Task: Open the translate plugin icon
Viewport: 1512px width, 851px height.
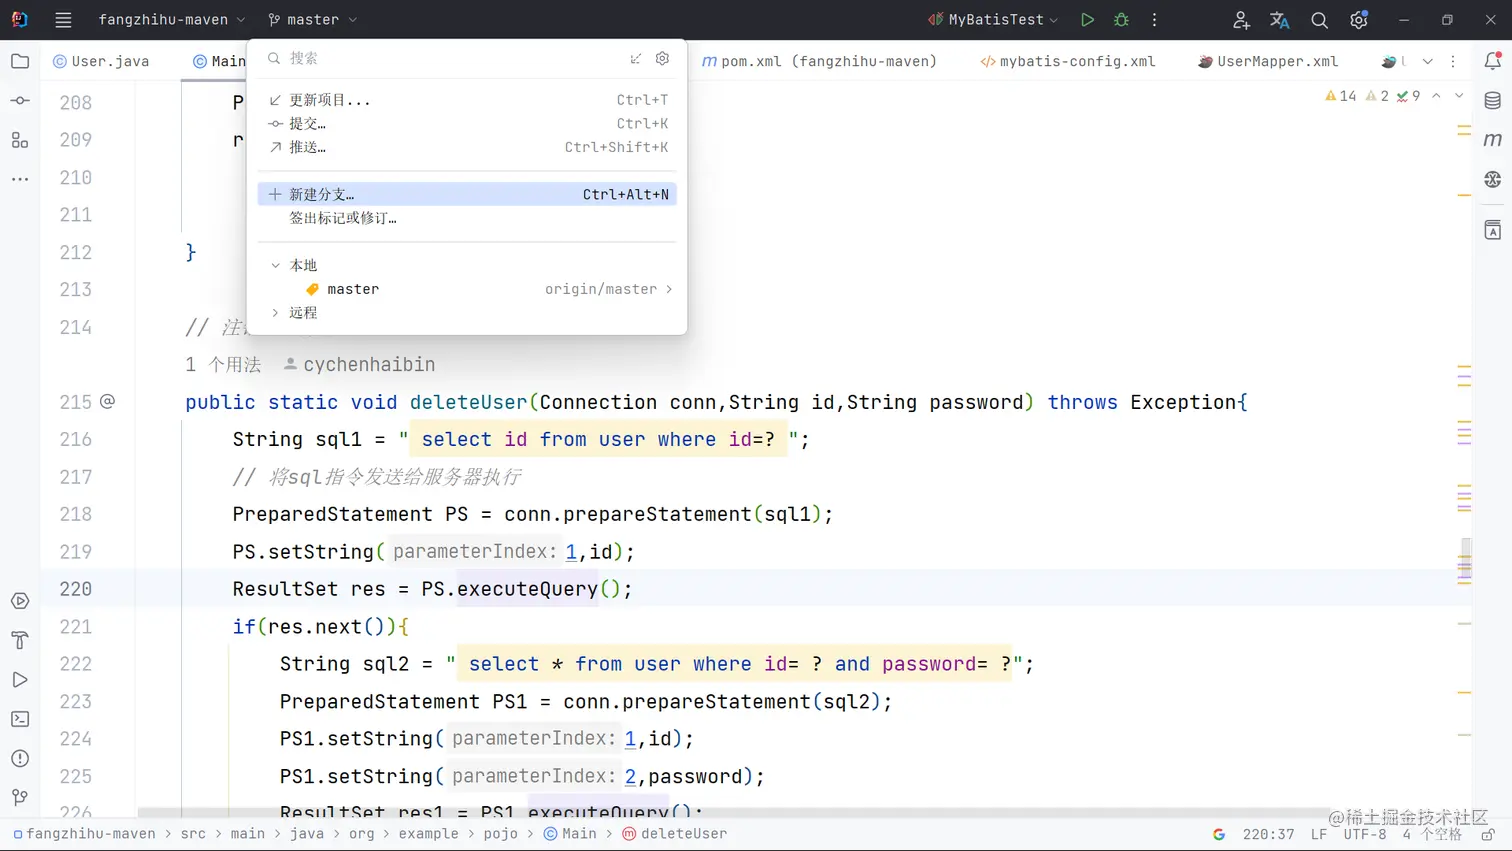Action: click(x=1279, y=20)
